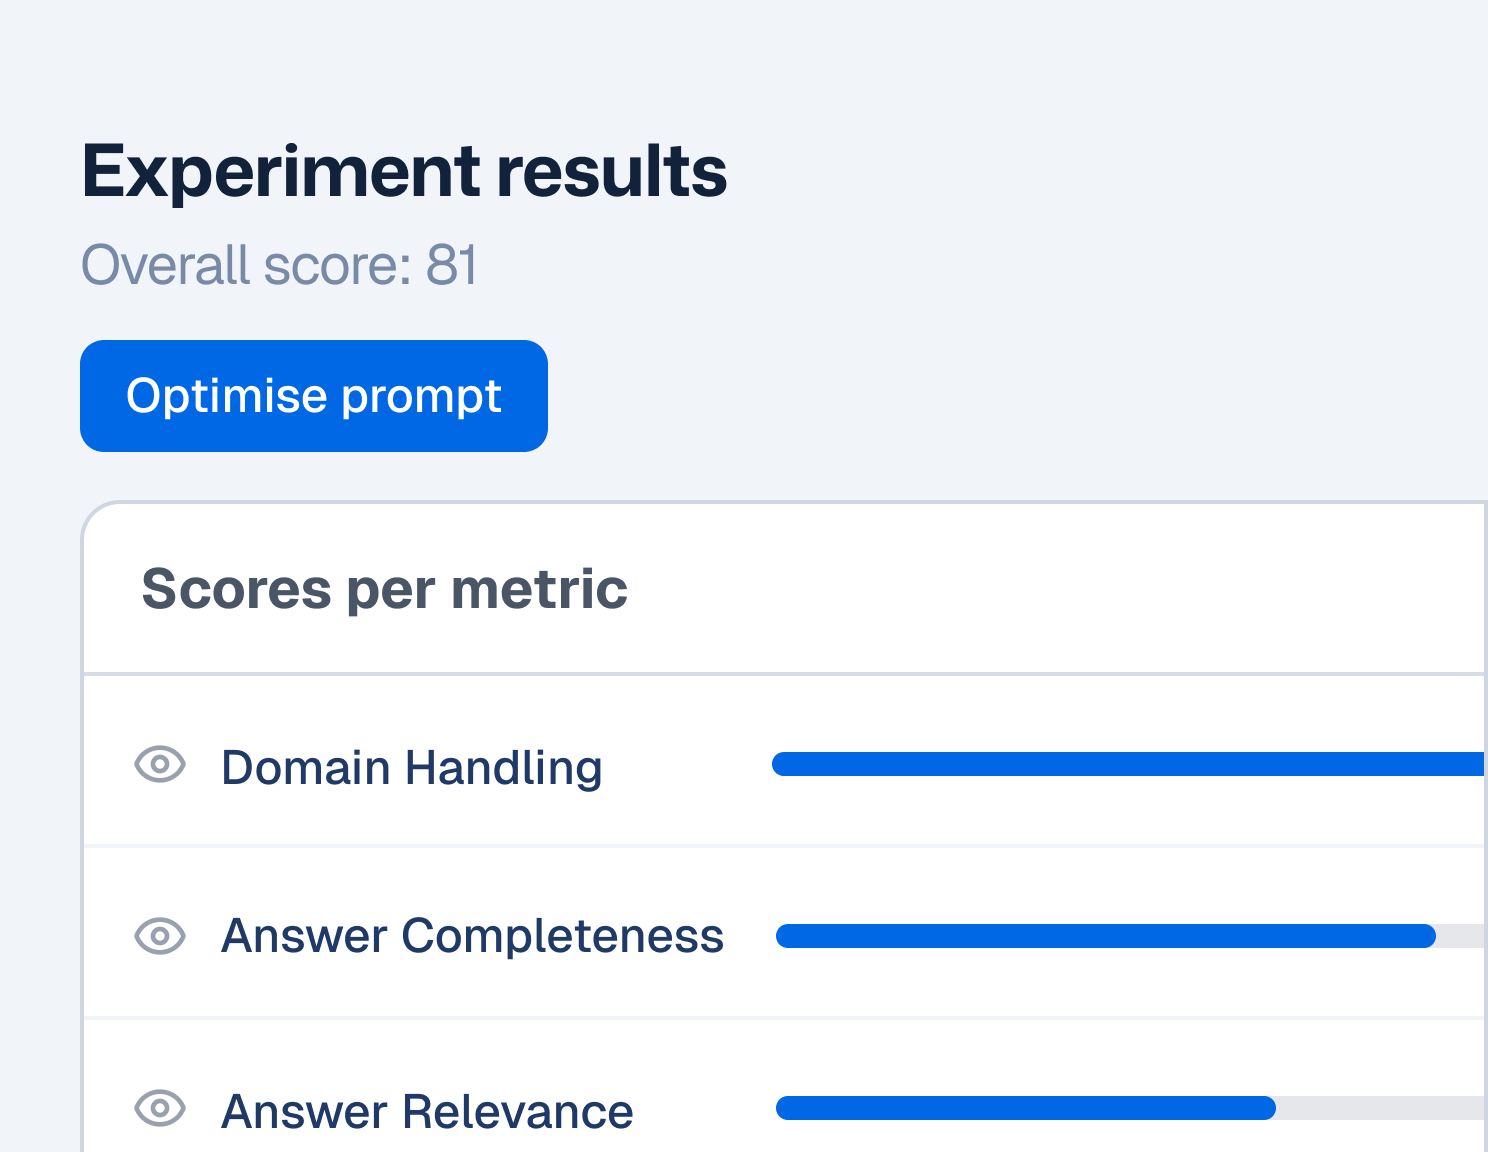1488x1152 pixels.
Task: Click the Scores per metric header
Action: [385, 588]
